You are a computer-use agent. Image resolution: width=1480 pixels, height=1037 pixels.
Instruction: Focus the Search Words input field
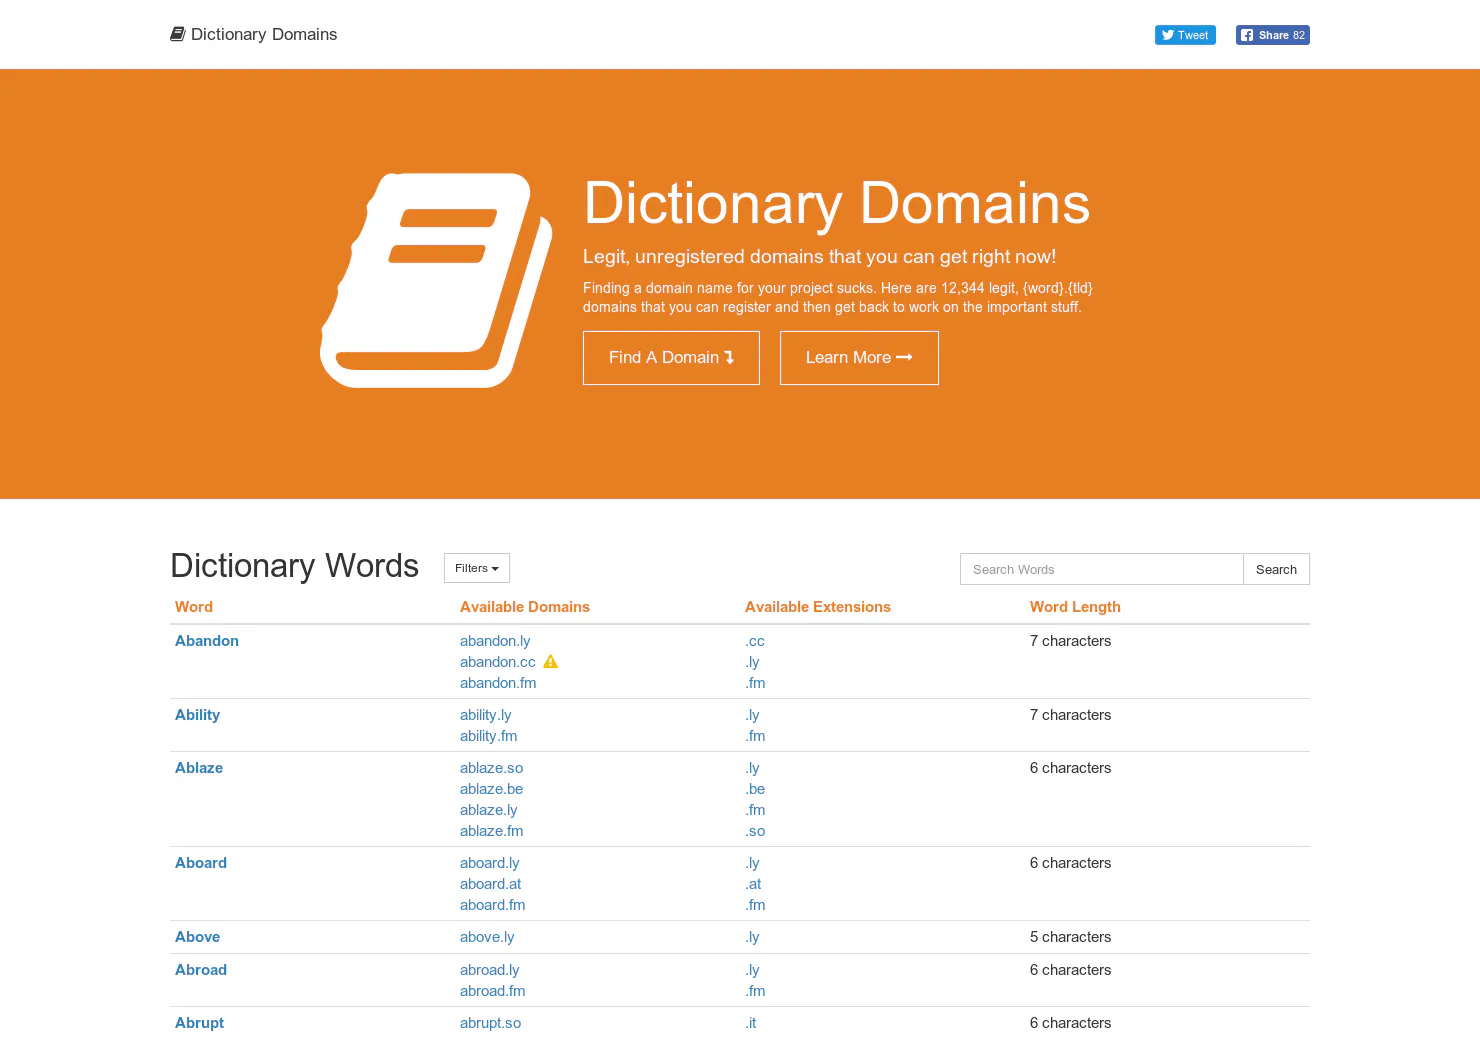(1101, 569)
